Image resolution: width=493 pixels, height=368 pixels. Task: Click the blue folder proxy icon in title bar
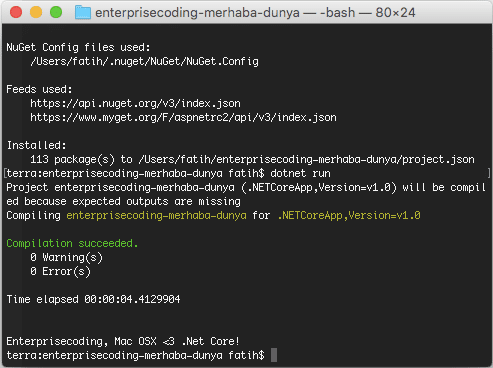[83, 13]
